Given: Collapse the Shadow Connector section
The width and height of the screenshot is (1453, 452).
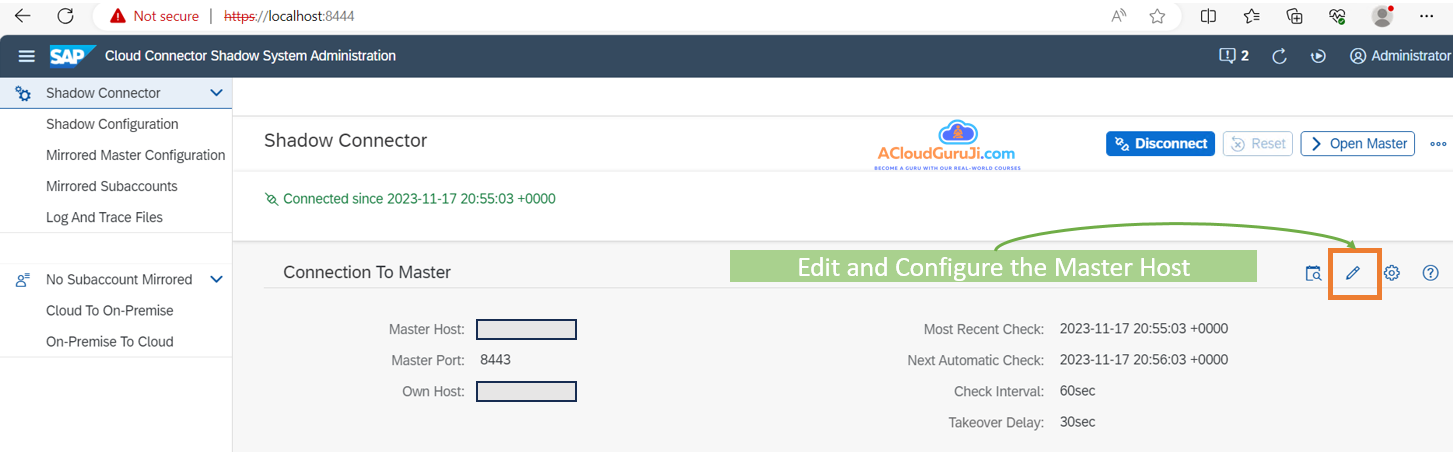Looking at the screenshot, I should [x=216, y=93].
